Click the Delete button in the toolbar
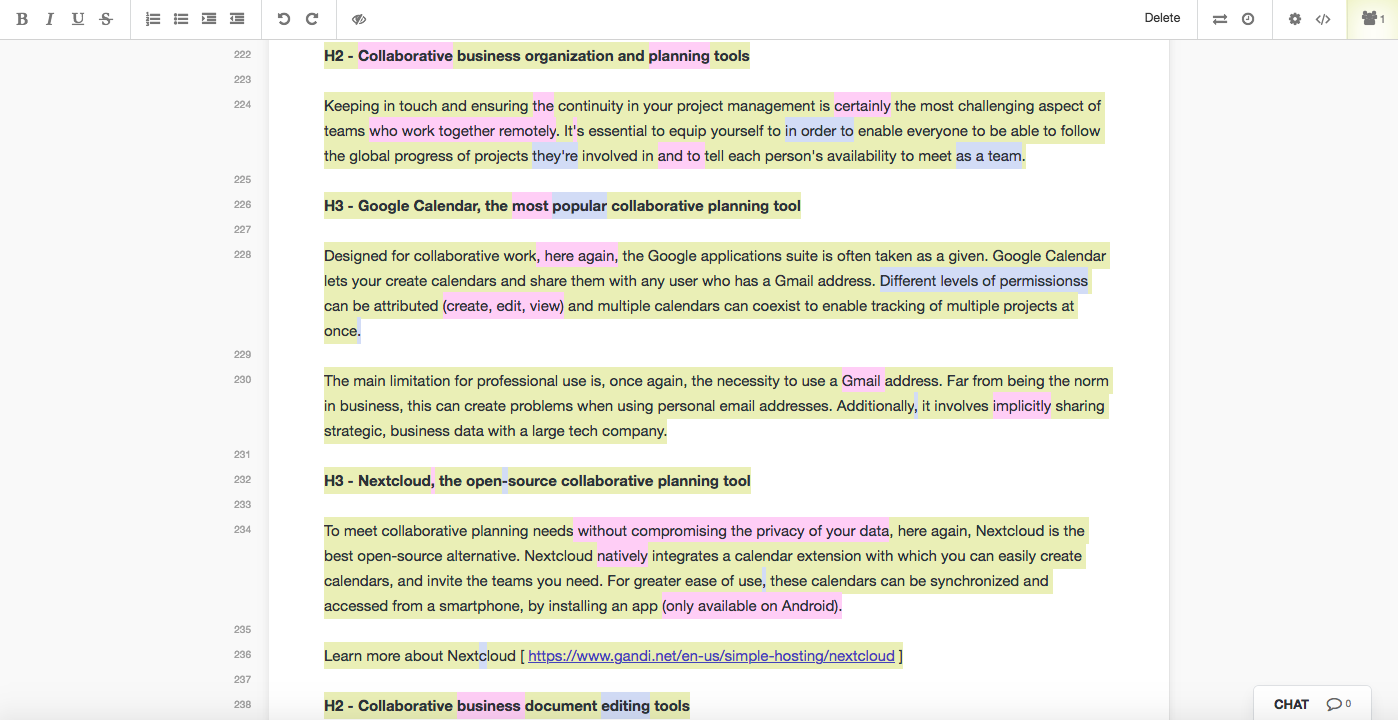 click(1162, 18)
